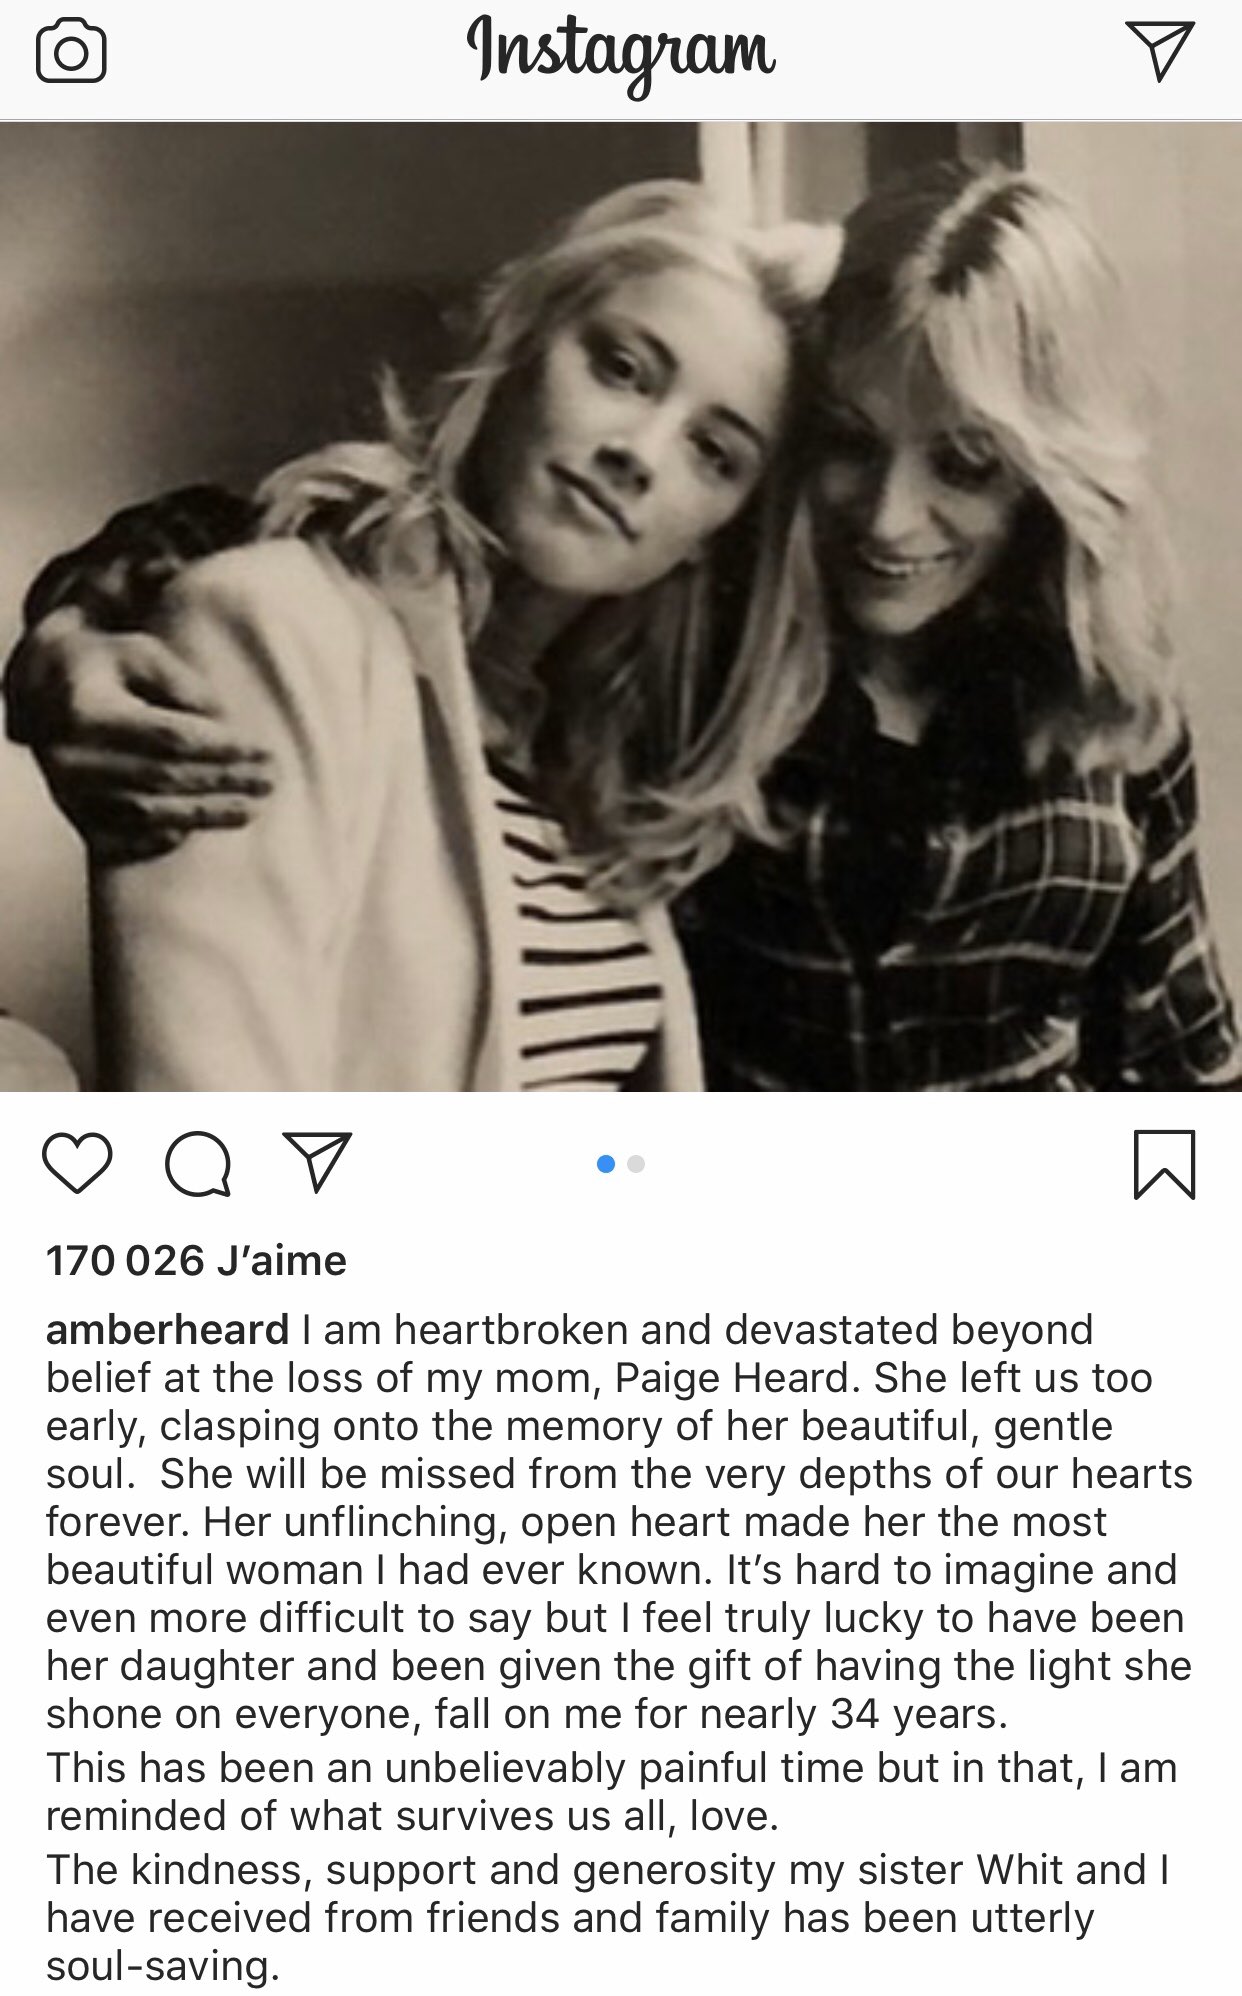The image size is (1242, 1996).
Task: Tap the Instagram logo in the header
Action: (620, 56)
